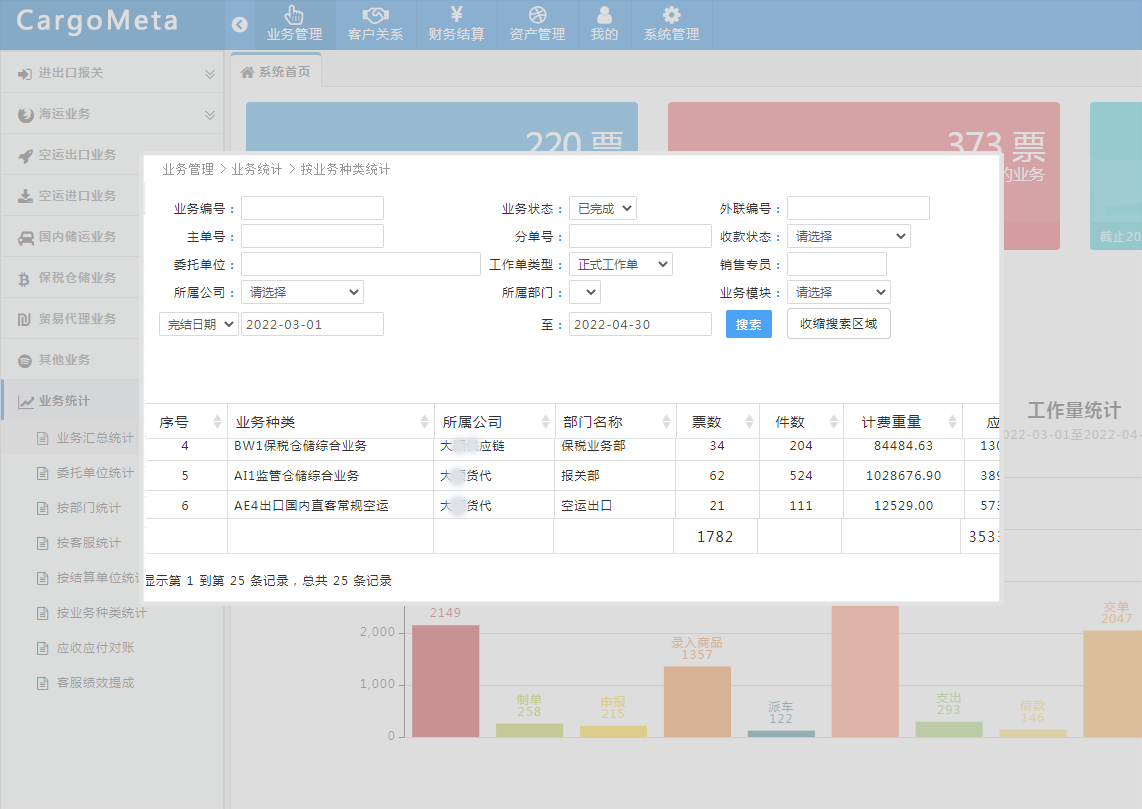Click the 业务统计 chart icon
This screenshot has width=1142, height=809.
pyautogui.click(x=25, y=402)
